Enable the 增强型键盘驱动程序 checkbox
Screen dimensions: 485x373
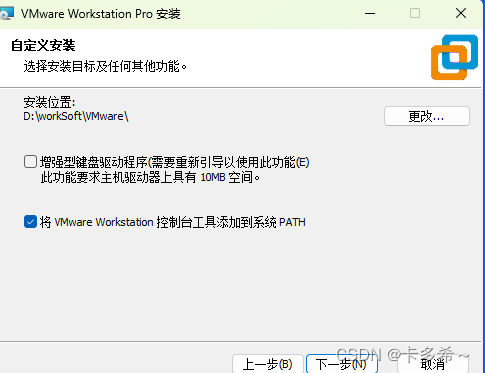30,162
